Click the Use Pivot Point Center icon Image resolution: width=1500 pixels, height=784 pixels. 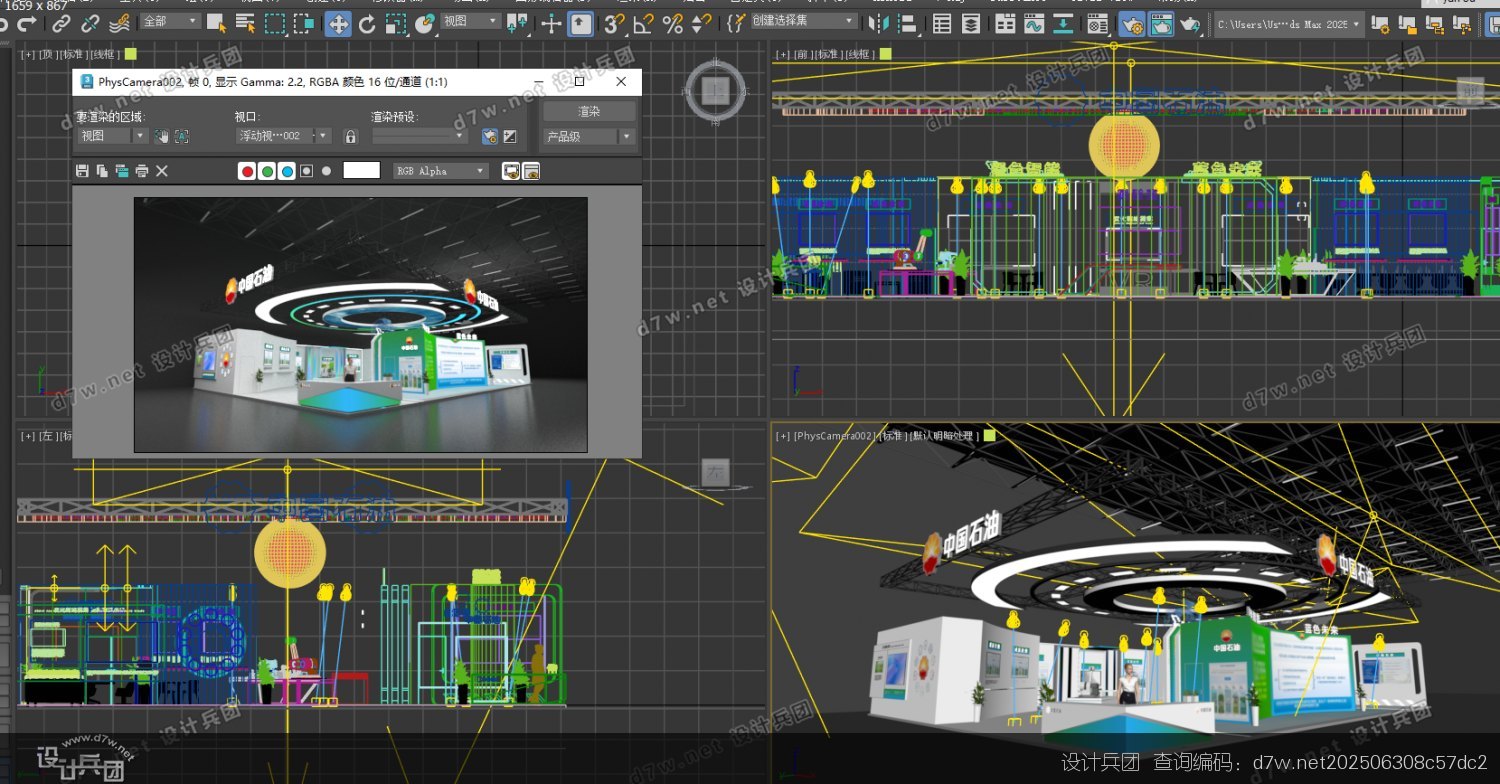pyautogui.click(x=517, y=24)
